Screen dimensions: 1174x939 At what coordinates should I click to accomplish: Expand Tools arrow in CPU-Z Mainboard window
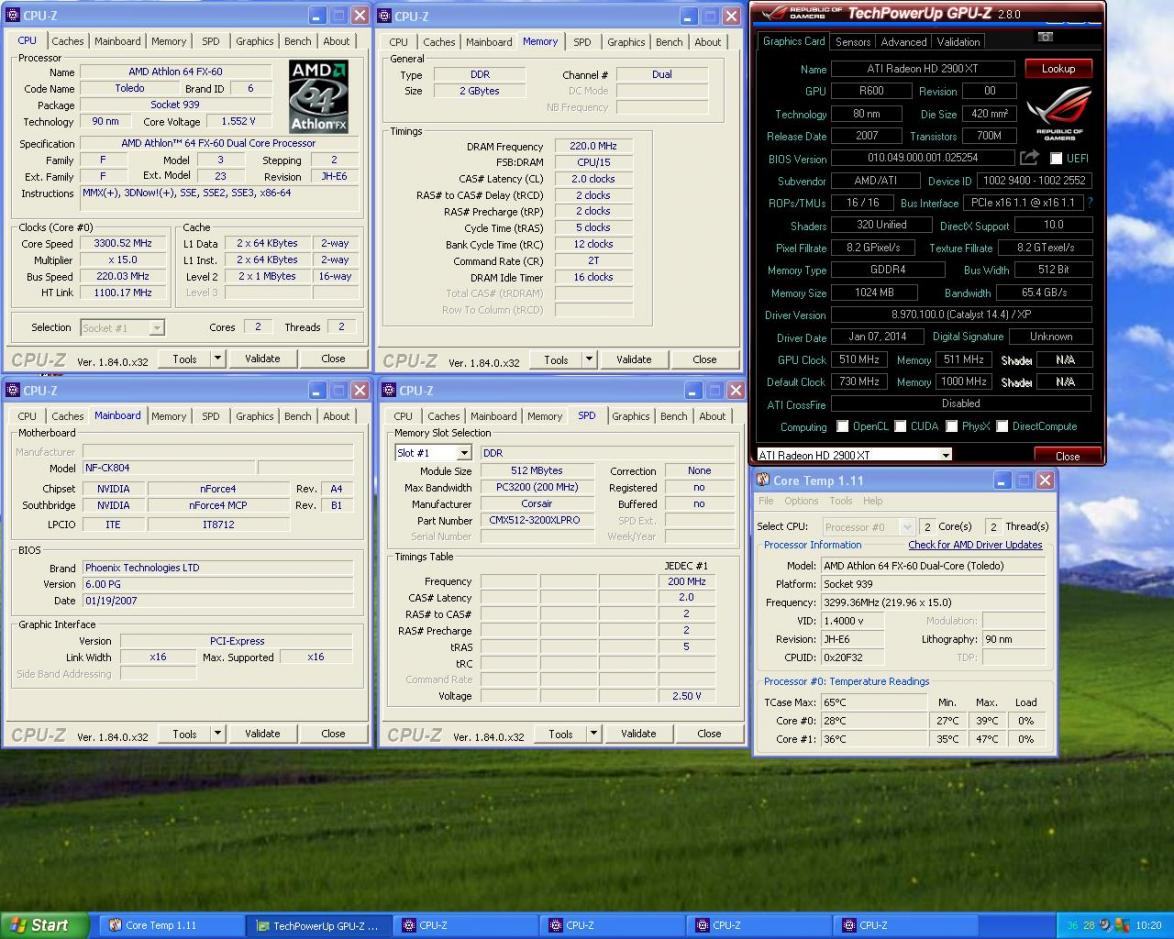pos(217,734)
